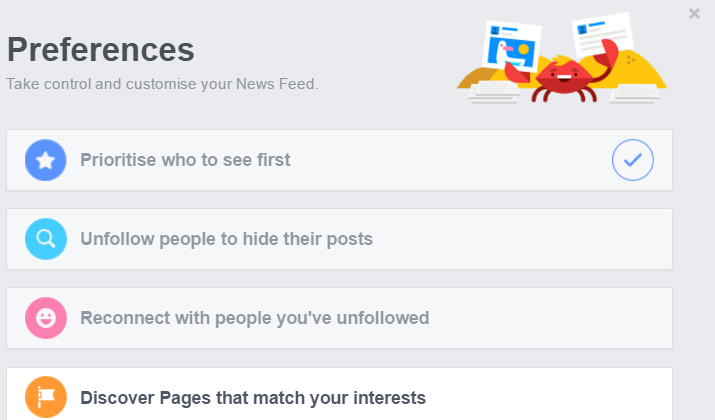This screenshot has width=715, height=420.
Task: Click the Preferences heading
Action: pos(101,50)
